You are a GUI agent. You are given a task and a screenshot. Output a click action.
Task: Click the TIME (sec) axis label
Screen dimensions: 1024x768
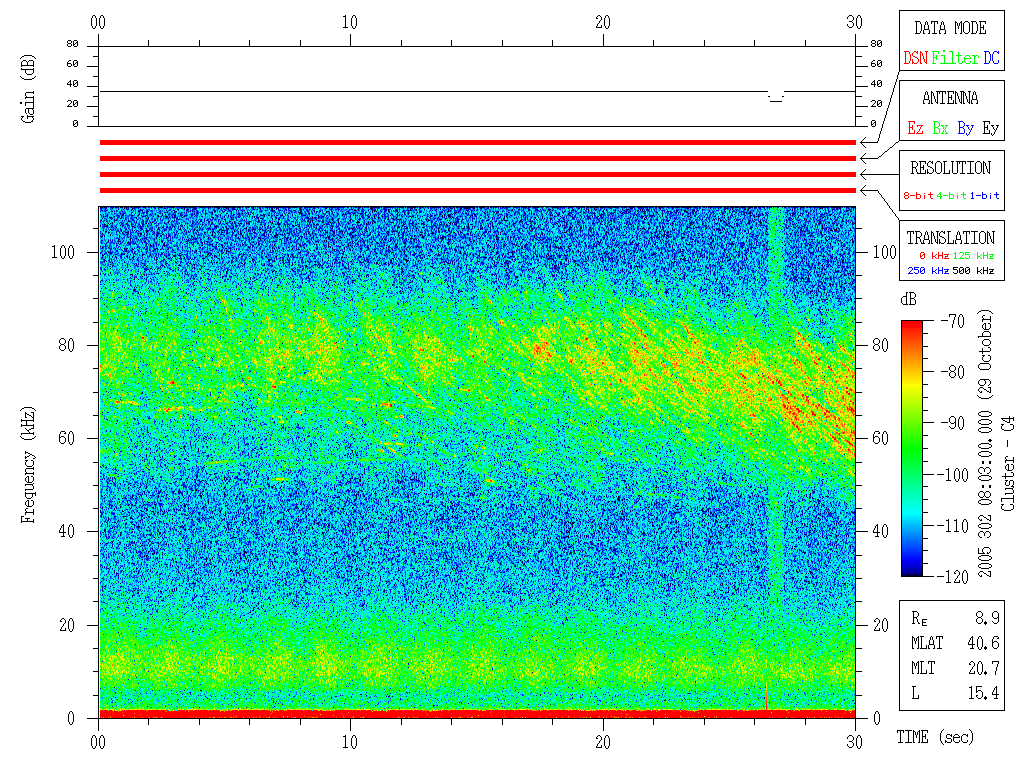click(935, 737)
